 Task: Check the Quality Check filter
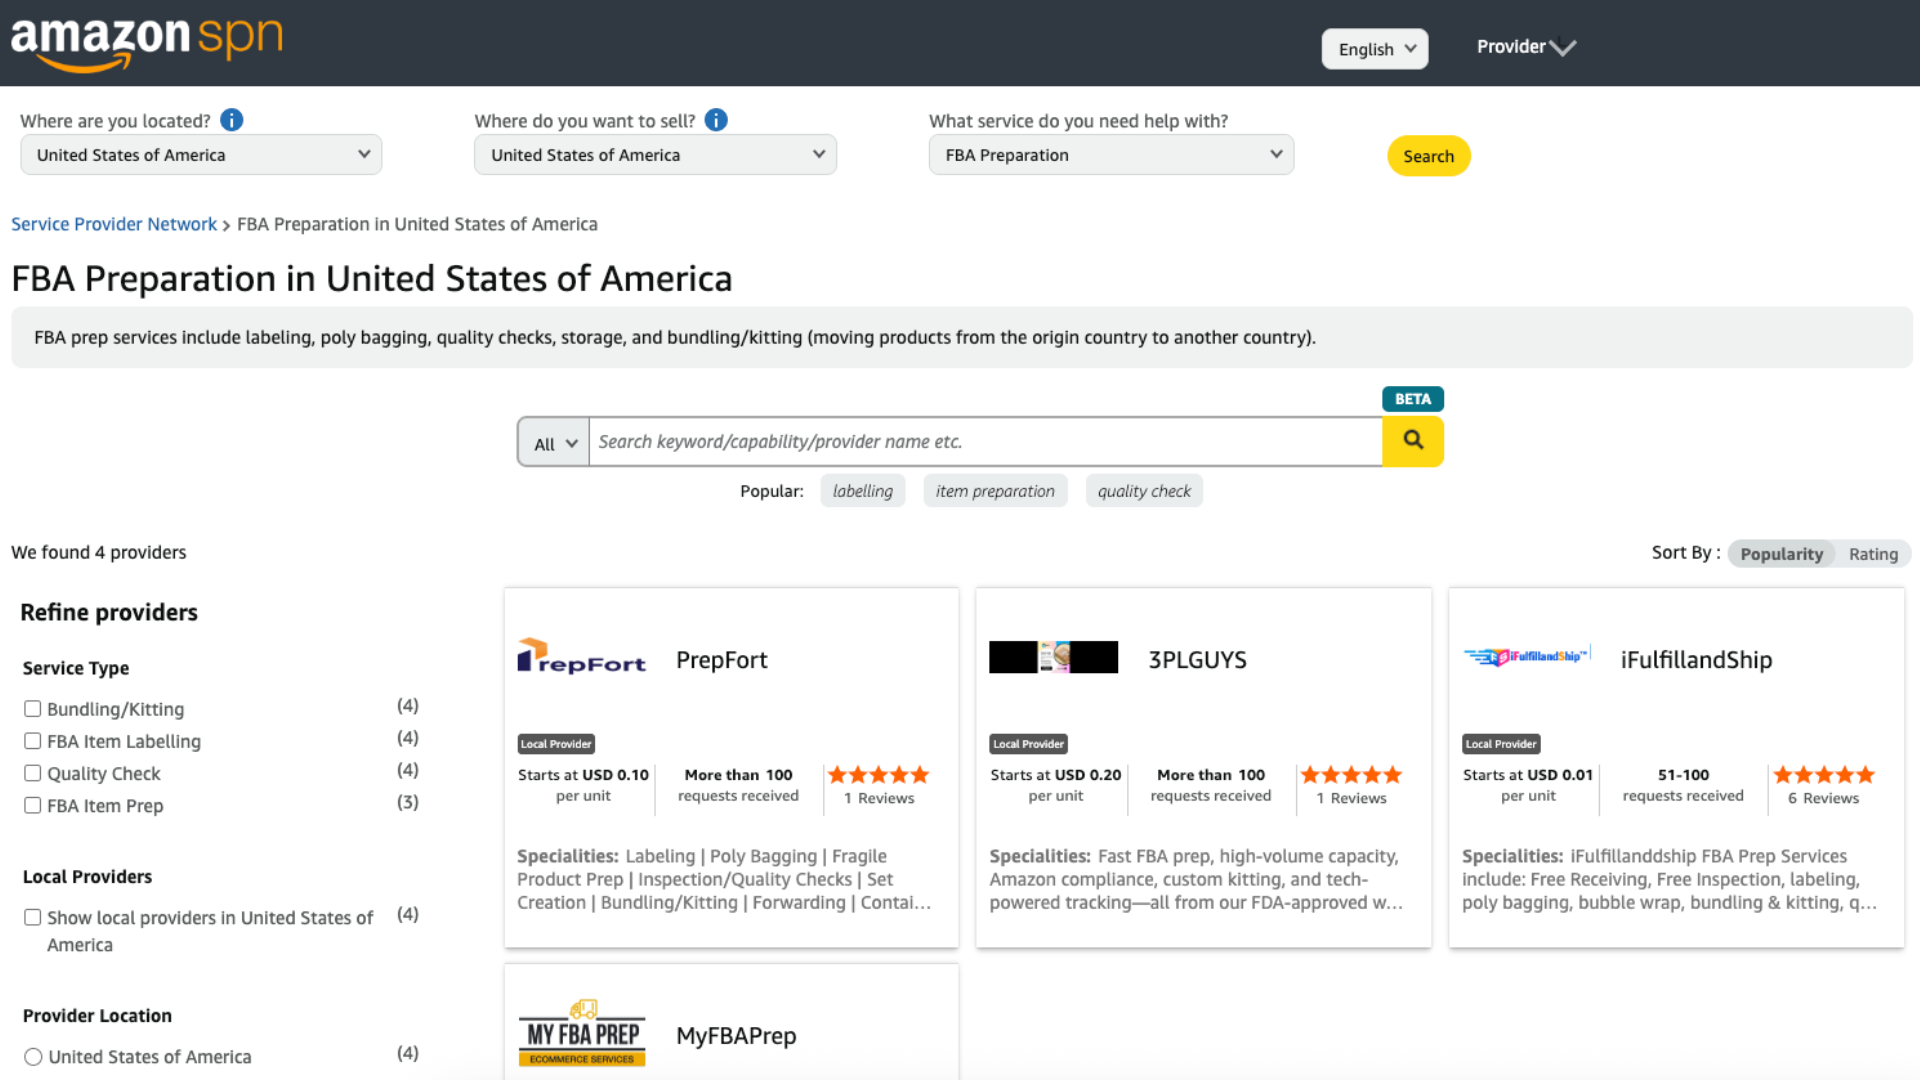pos(33,773)
